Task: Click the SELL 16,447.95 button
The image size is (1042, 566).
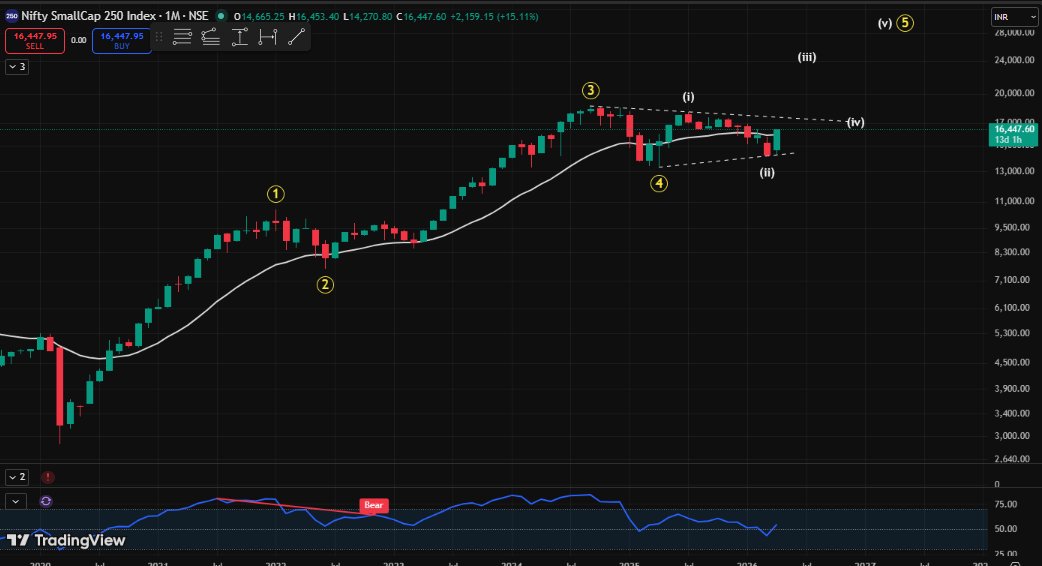Action: pos(35,41)
